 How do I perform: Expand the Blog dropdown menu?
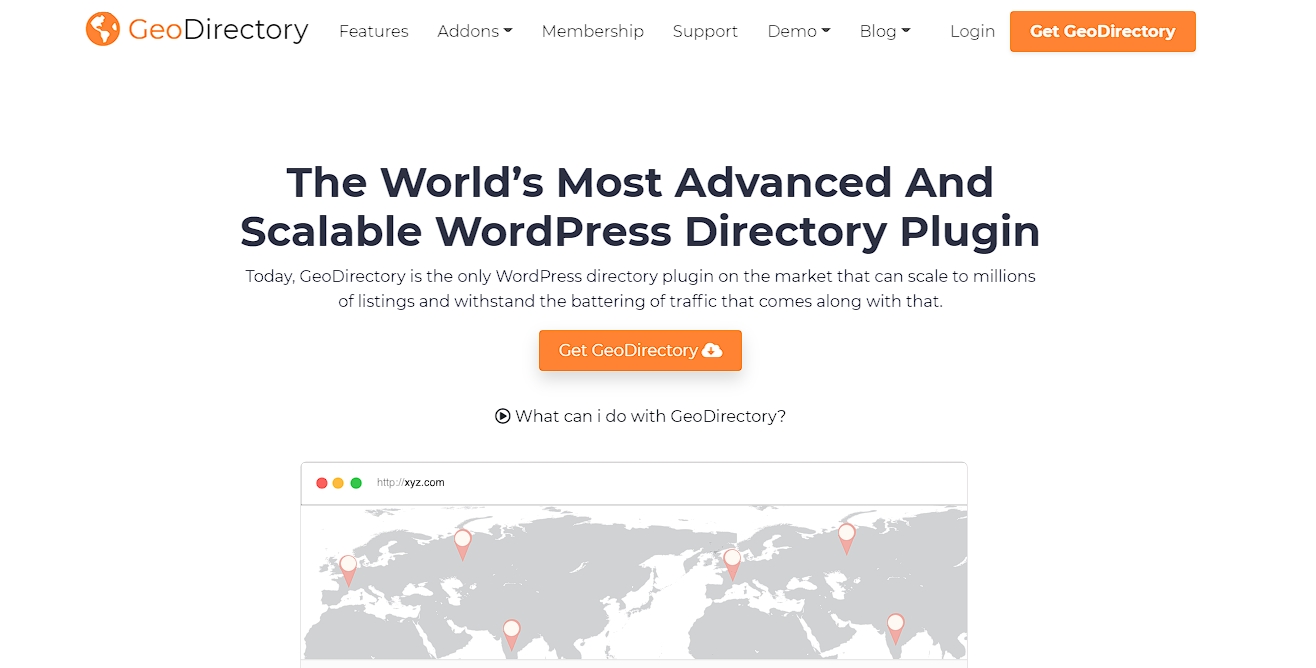[885, 31]
